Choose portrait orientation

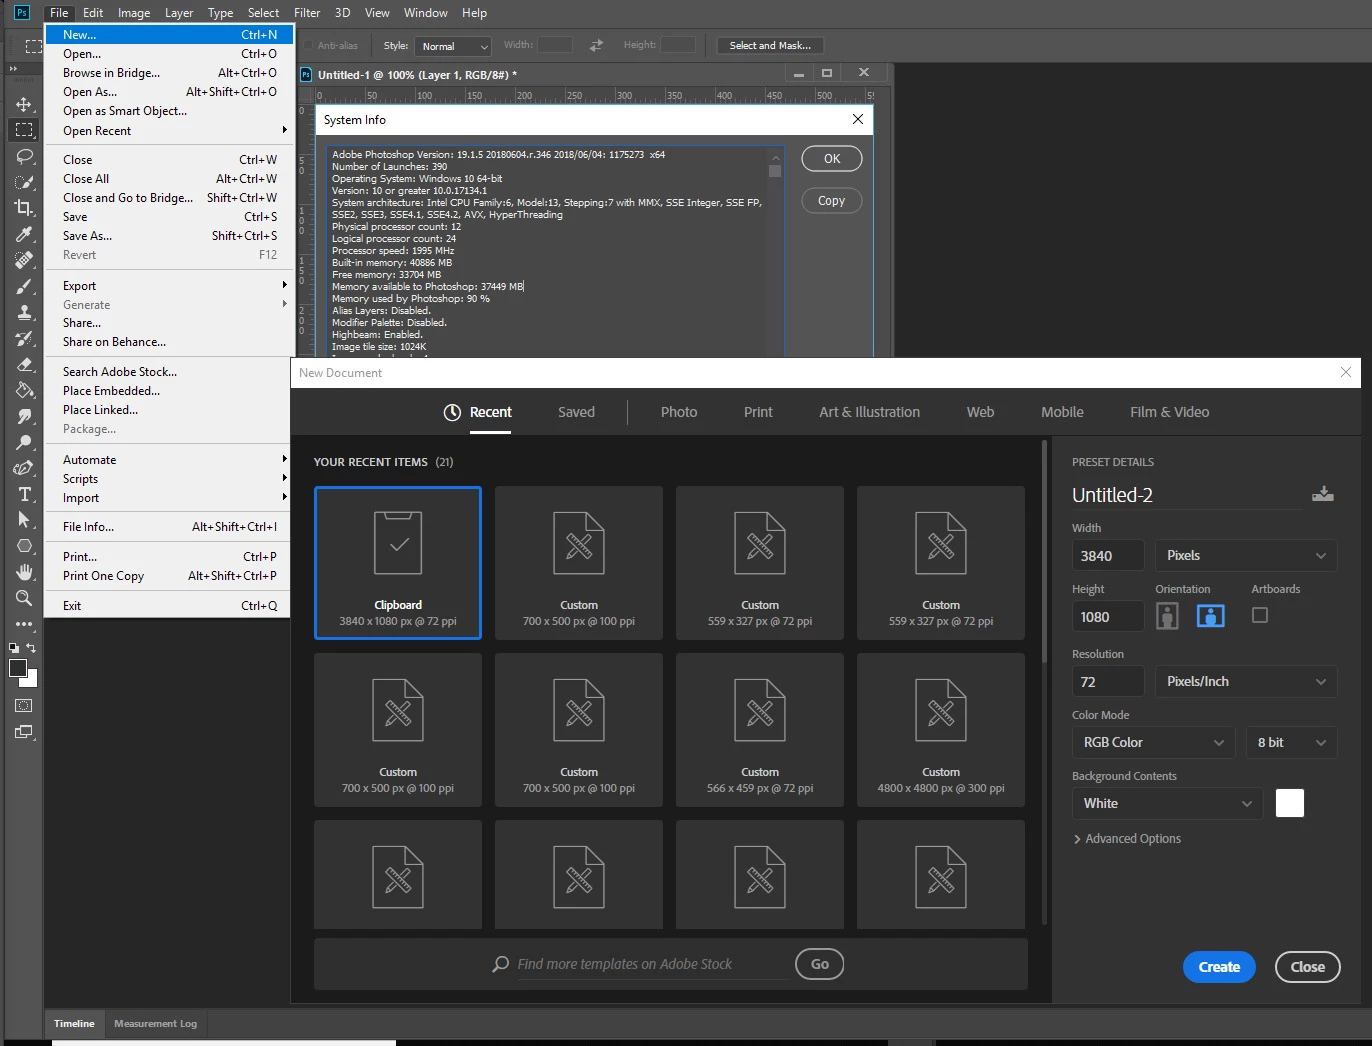[x=1167, y=616]
